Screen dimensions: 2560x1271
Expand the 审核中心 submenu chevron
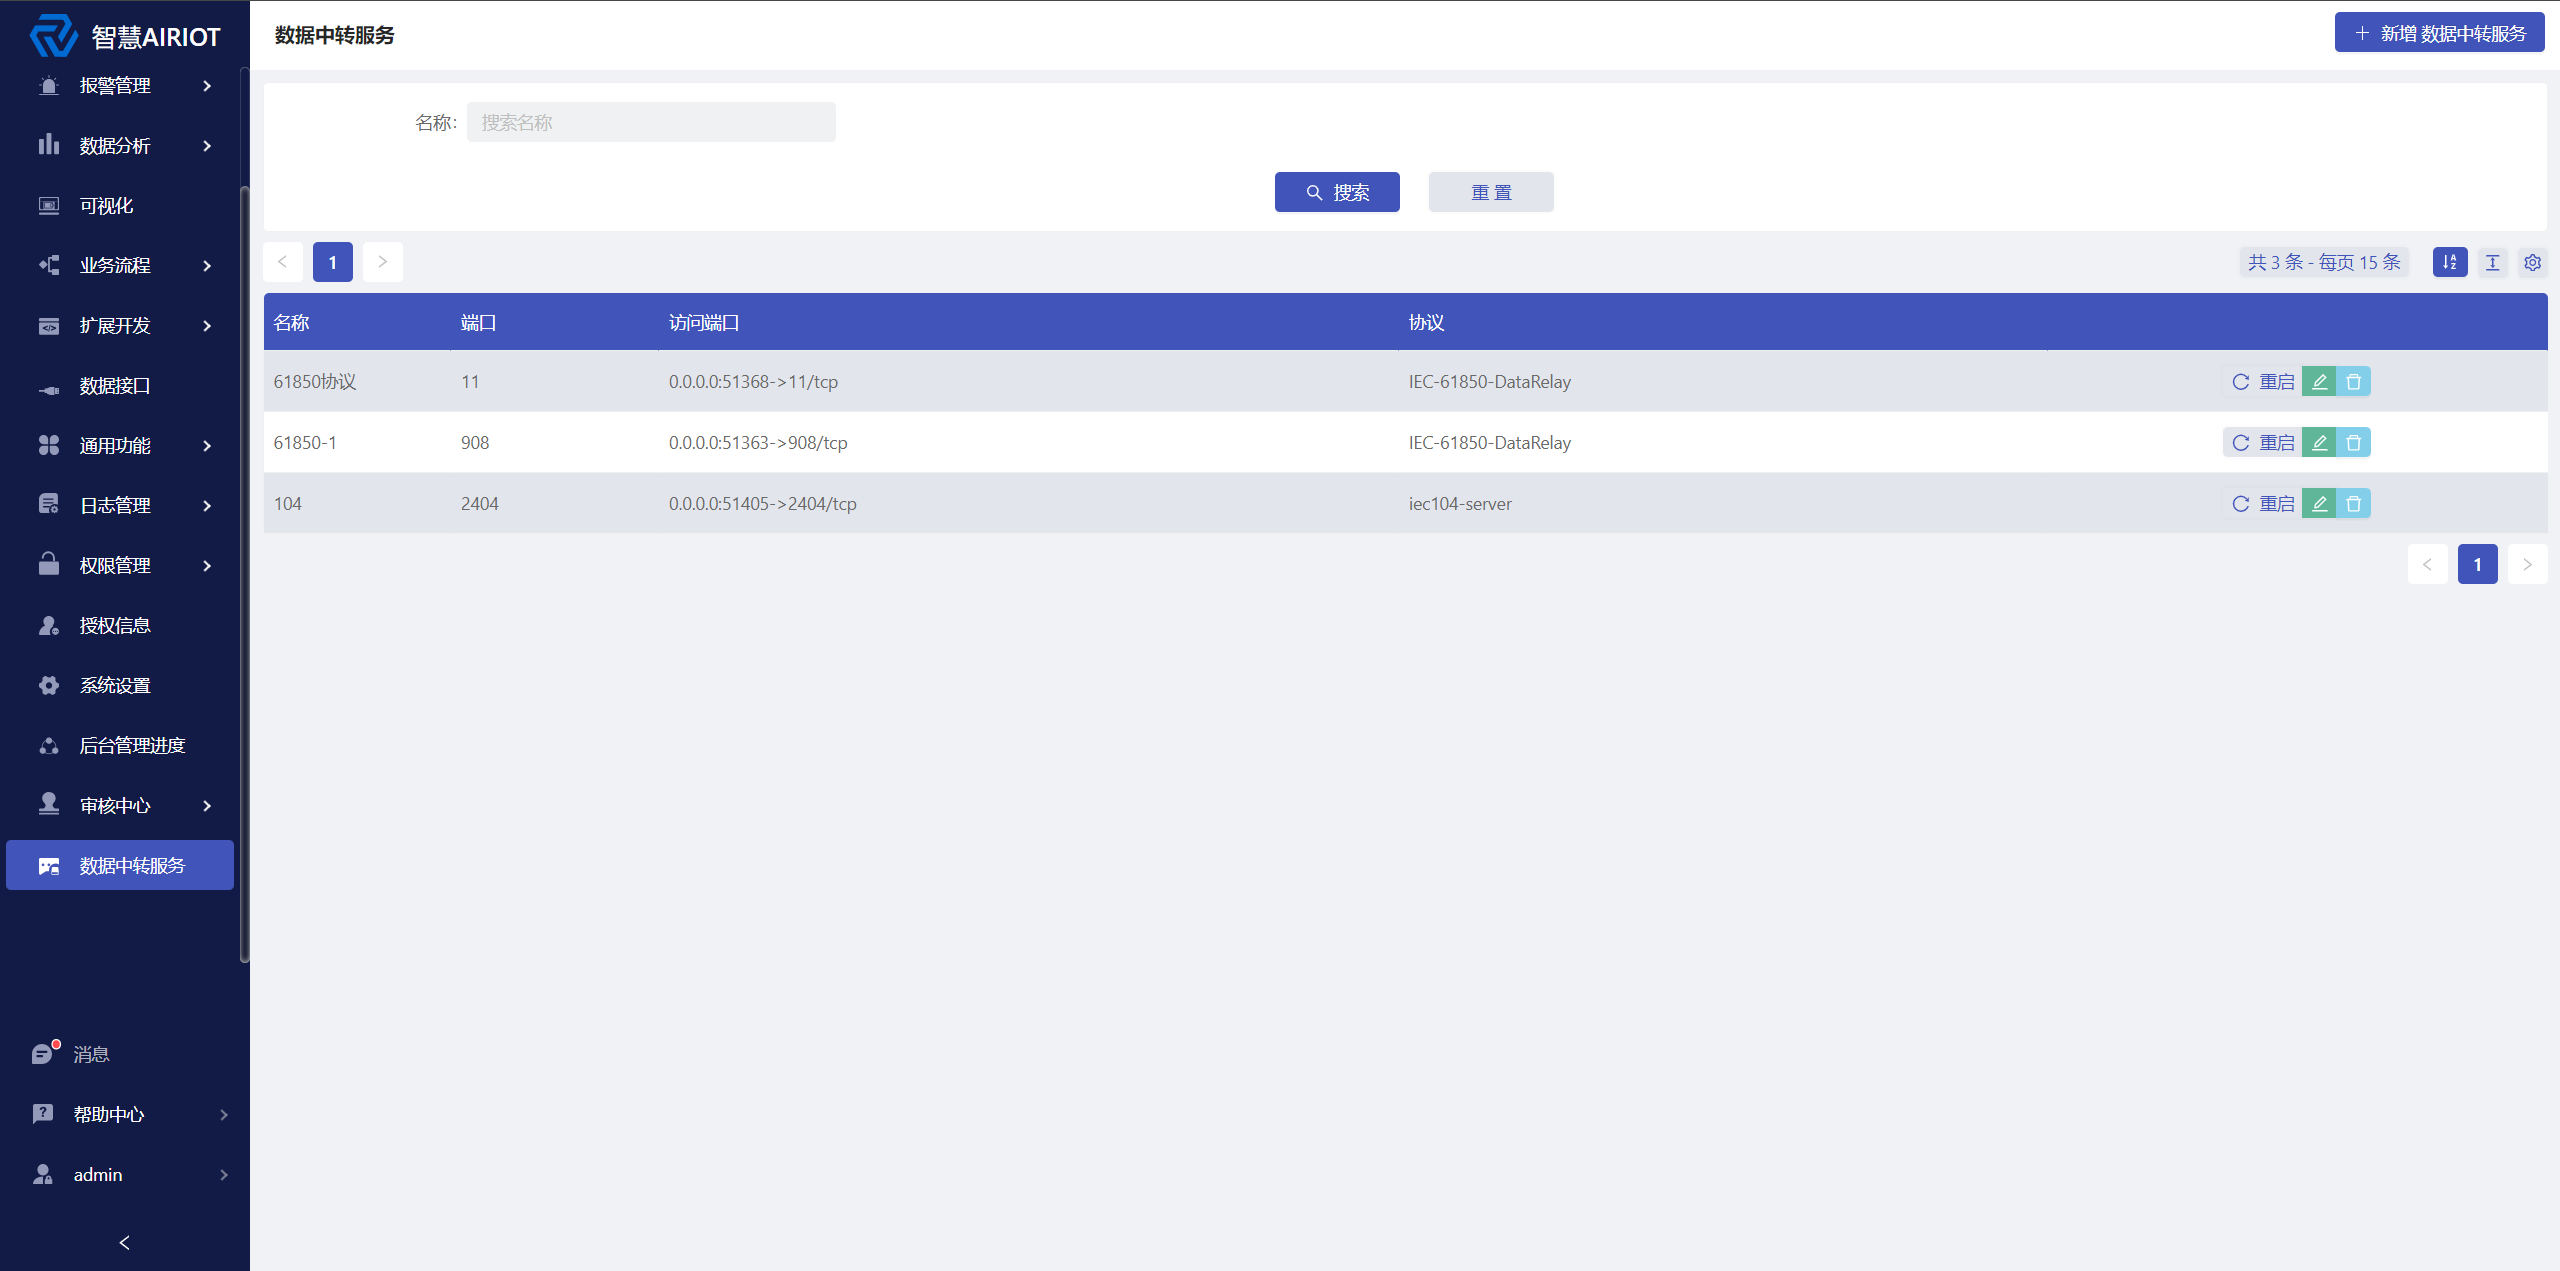pos(207,806)
